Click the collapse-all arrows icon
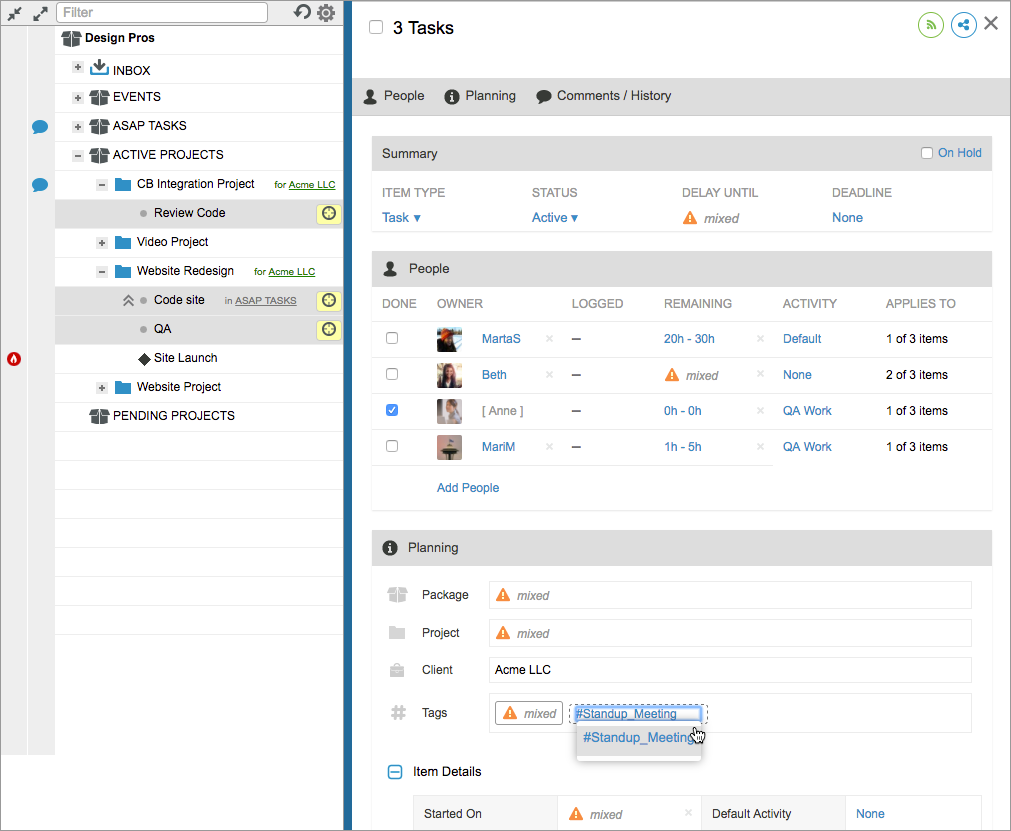Image resolution: width=1011 pixels, height=831 pixels. [x=15, y=14]
